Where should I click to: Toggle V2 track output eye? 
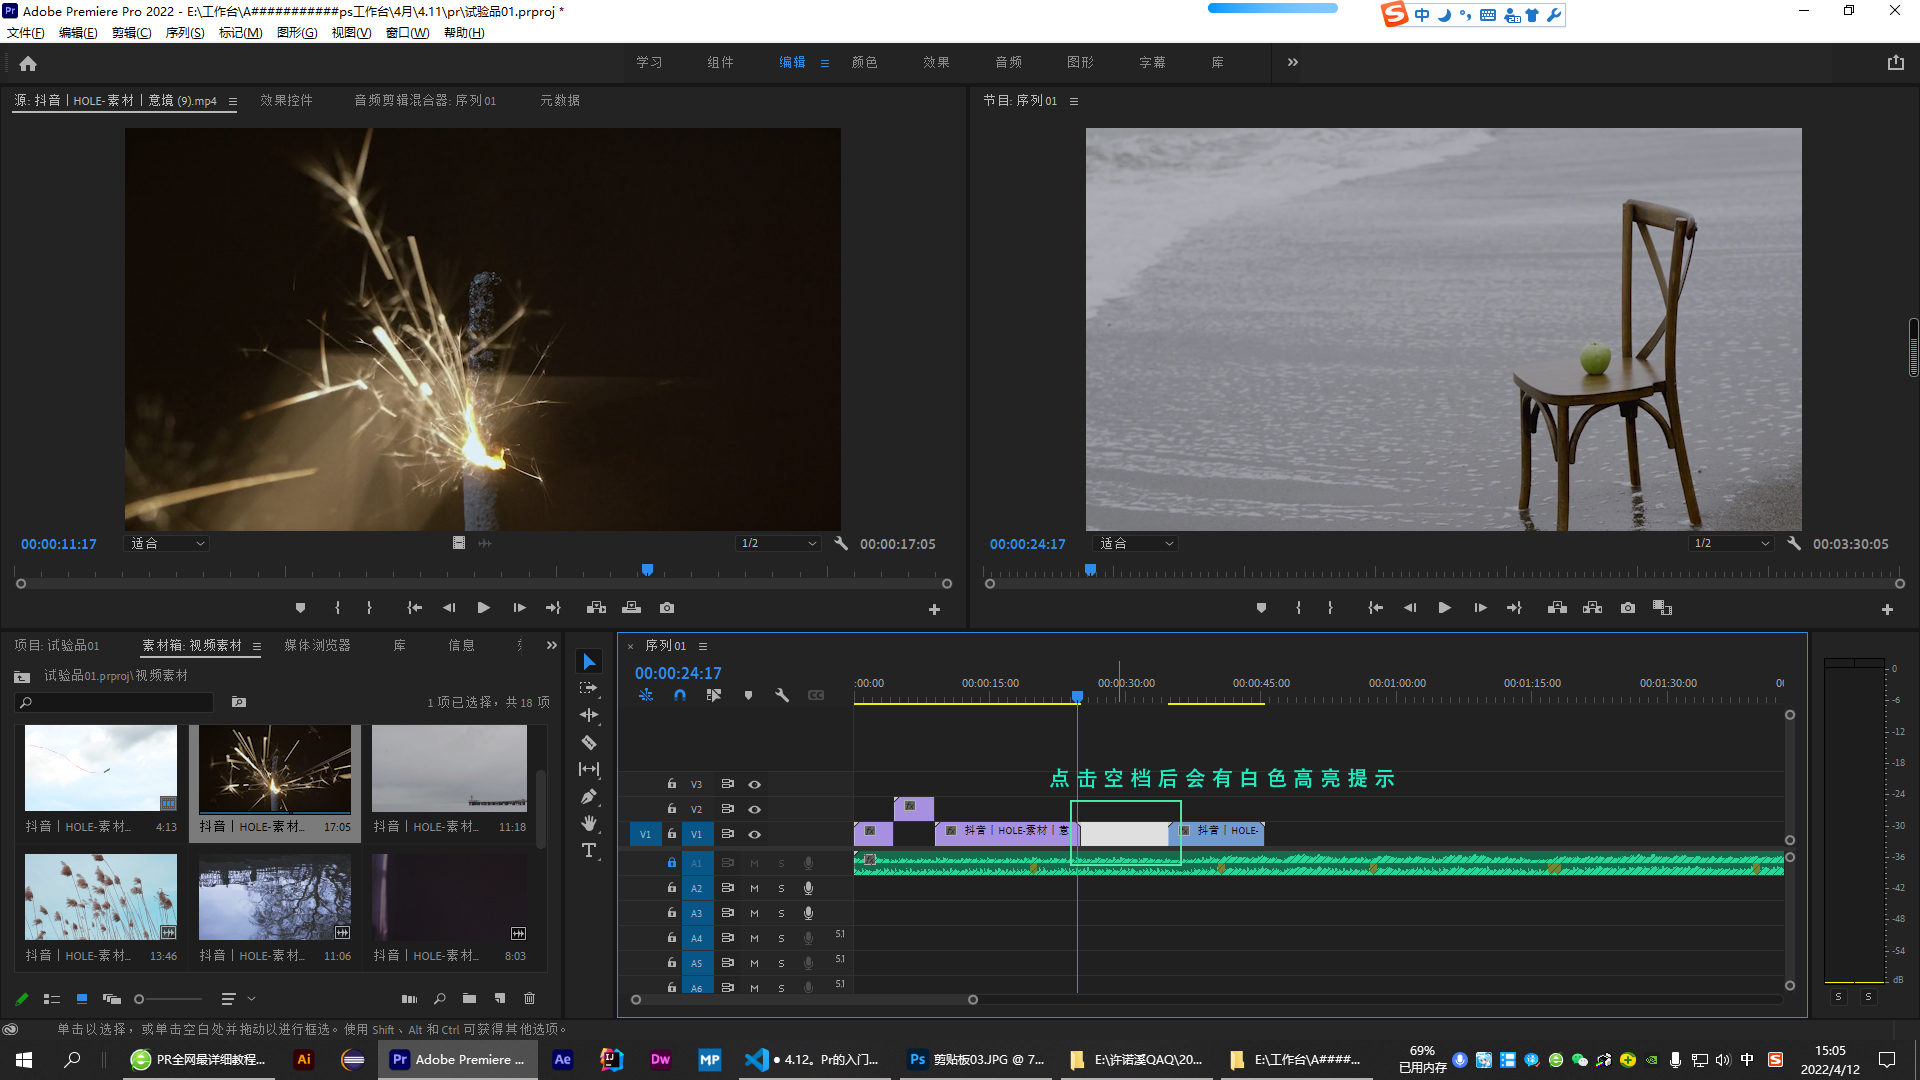755,809
